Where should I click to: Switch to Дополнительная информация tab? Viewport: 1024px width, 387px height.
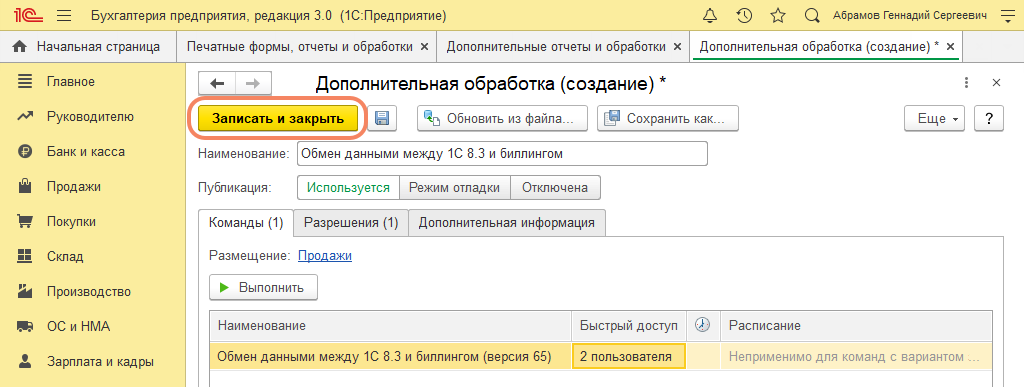click(507, 223)
